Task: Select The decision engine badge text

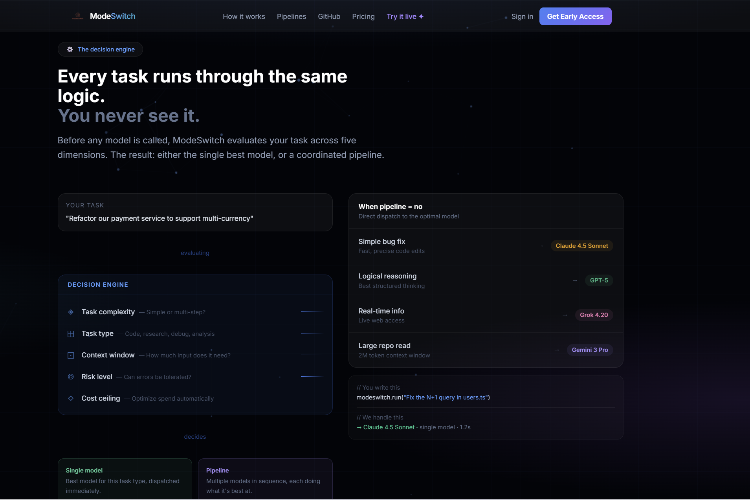Action: pyautogui.click(x=106, y=49)
